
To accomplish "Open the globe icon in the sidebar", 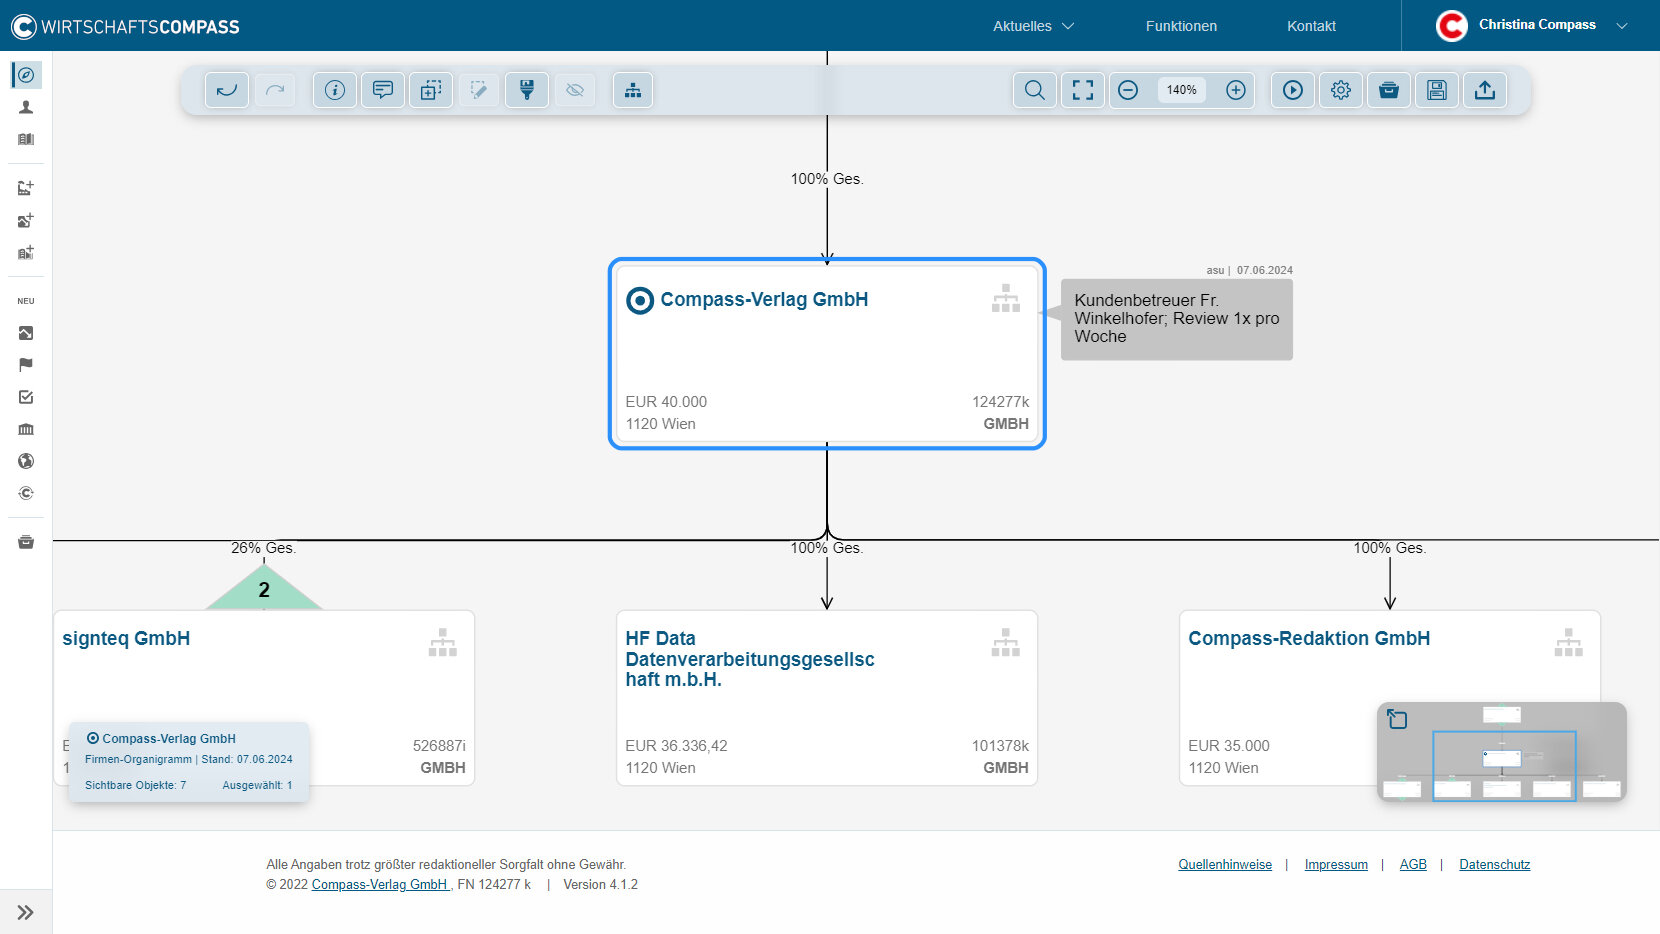I will [x=26, y=461].
